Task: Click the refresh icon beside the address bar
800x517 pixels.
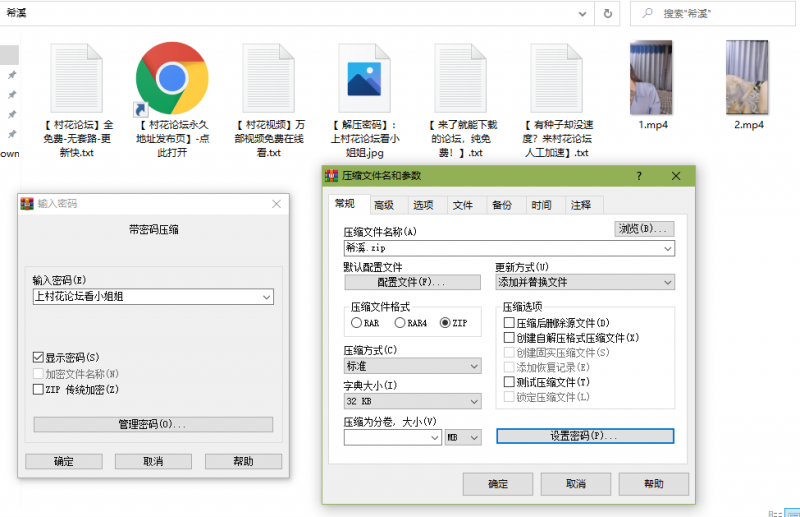Action: click(606, 13)
